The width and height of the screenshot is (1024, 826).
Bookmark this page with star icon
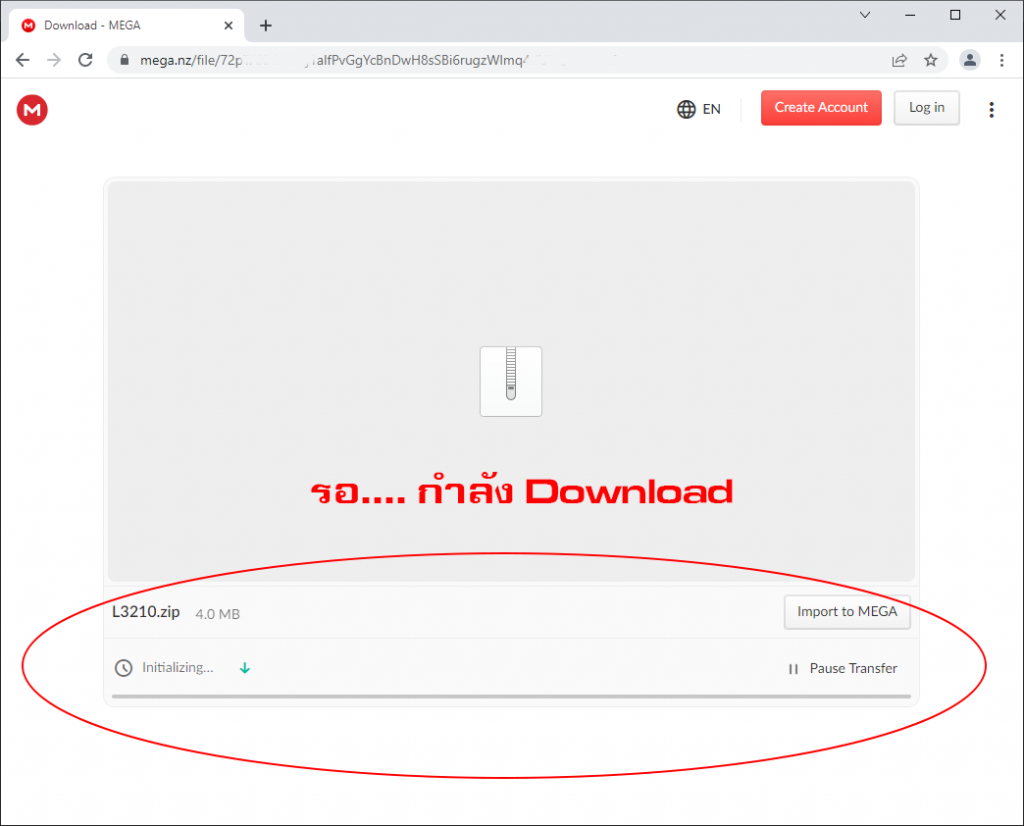click(931, 60)
